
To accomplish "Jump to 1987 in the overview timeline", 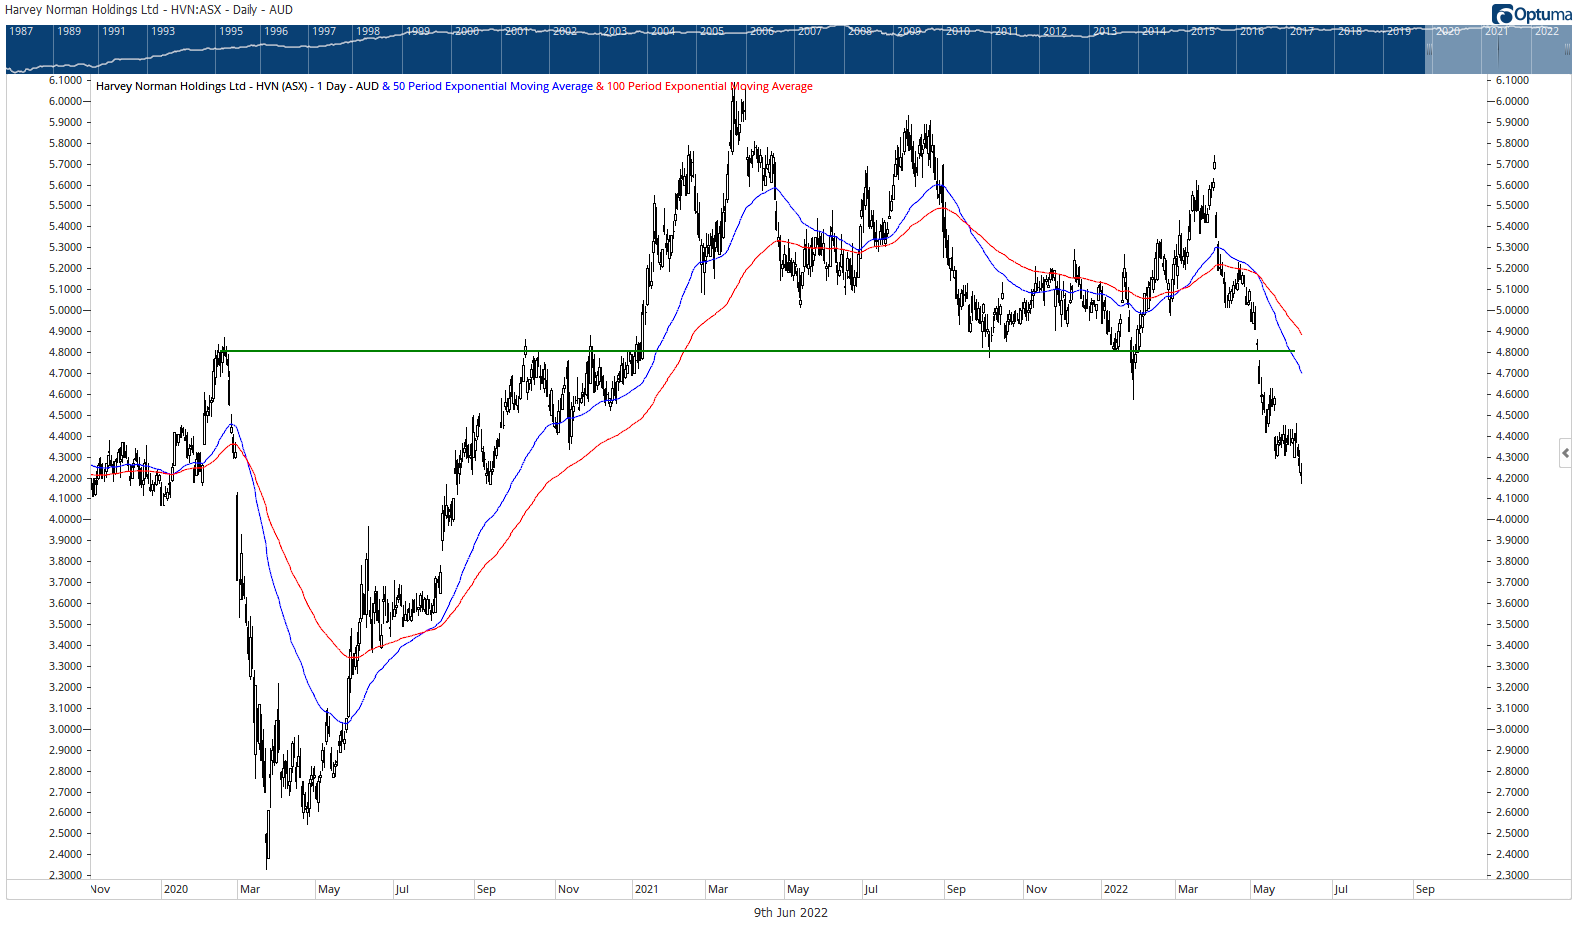I will pyautogui.click(x=21, y=31).
